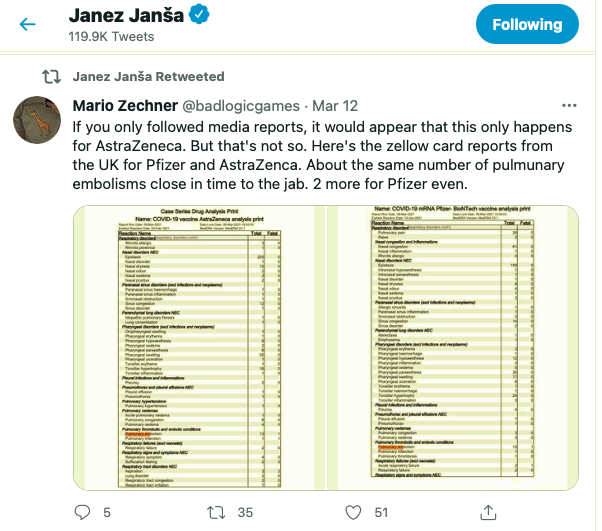Go back using the left arrow
The height and width of the screenshot is (531, 602).
tap(29, 25)
